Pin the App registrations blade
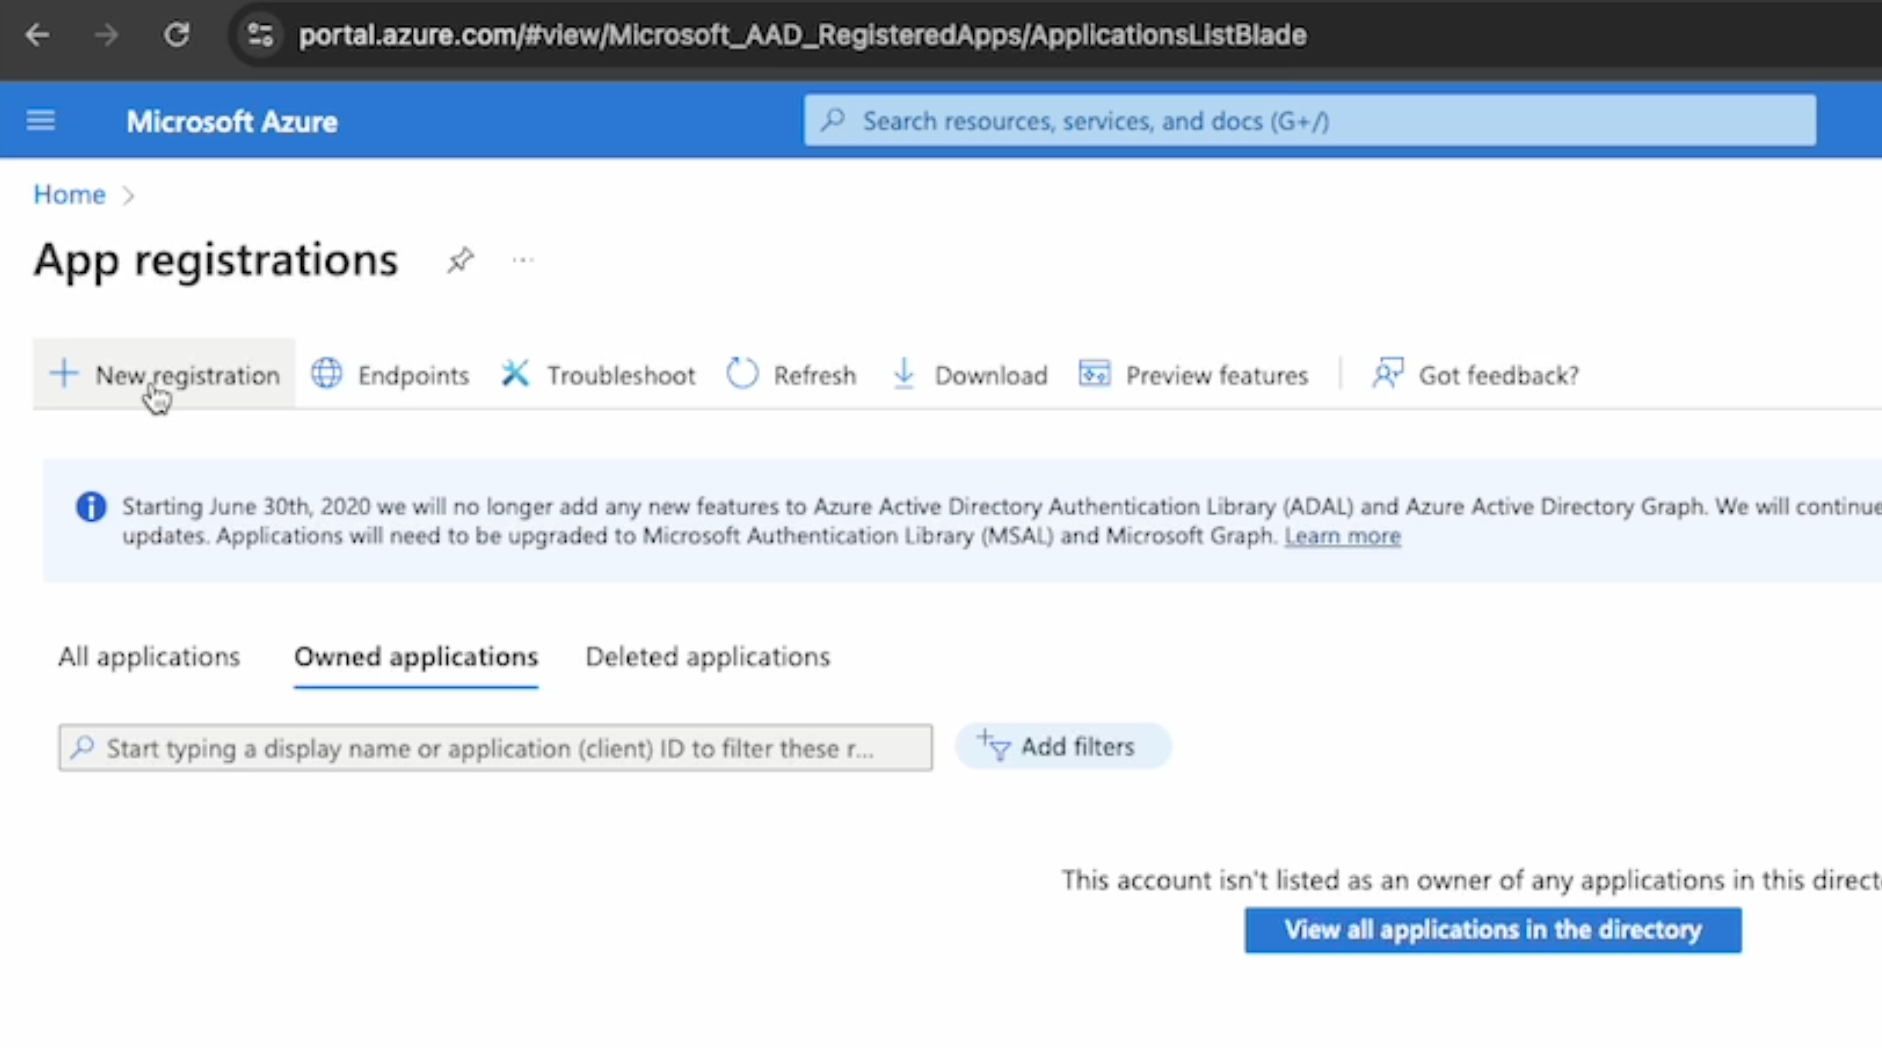Image resolution: width=1882 pixels, height=1048 pixels. click(459, 261)
